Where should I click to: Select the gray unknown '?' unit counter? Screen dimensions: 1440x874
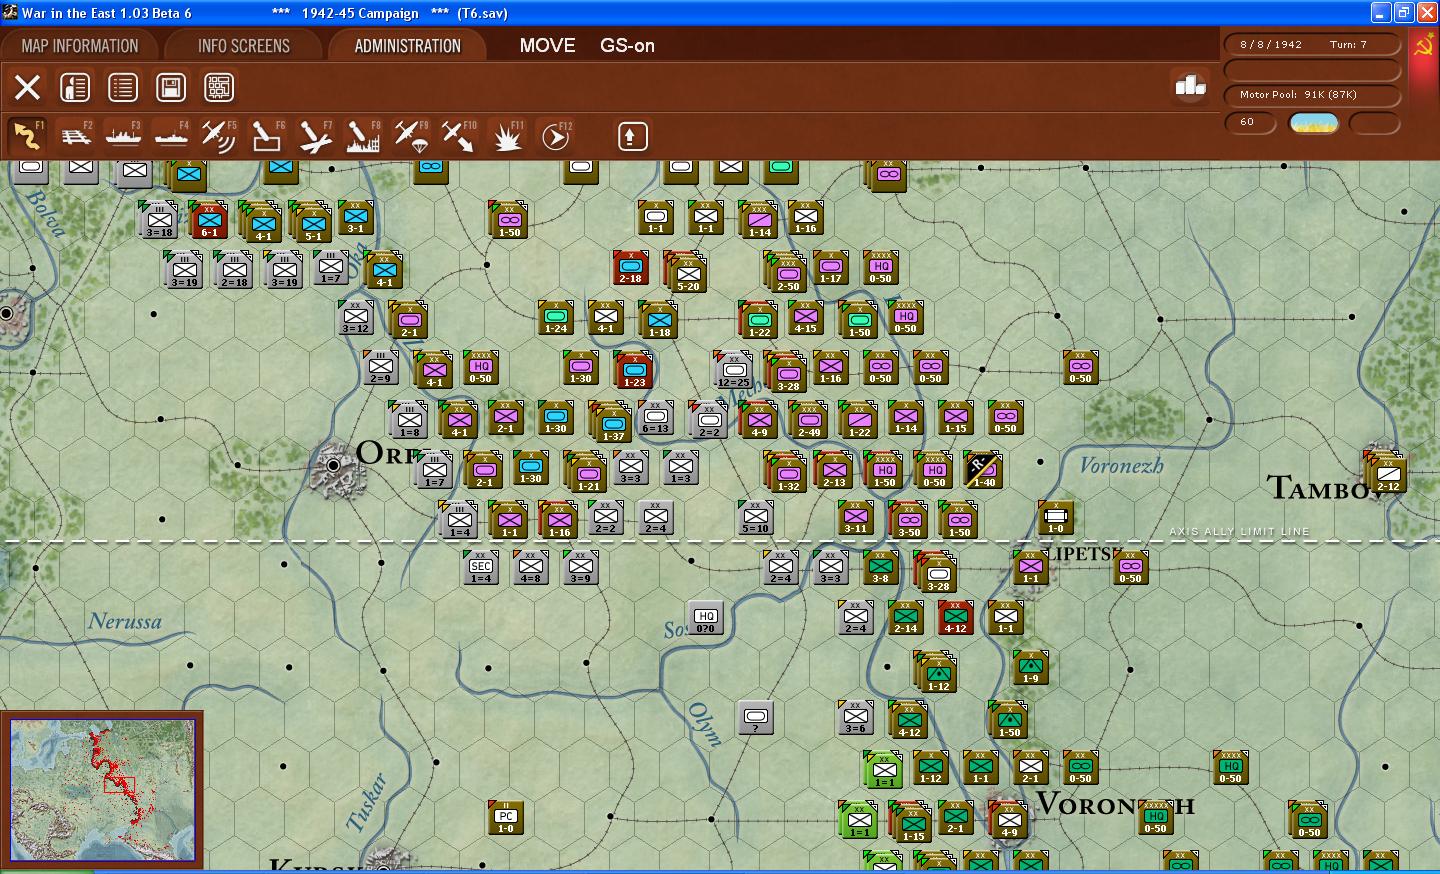(x=756, y=718)
